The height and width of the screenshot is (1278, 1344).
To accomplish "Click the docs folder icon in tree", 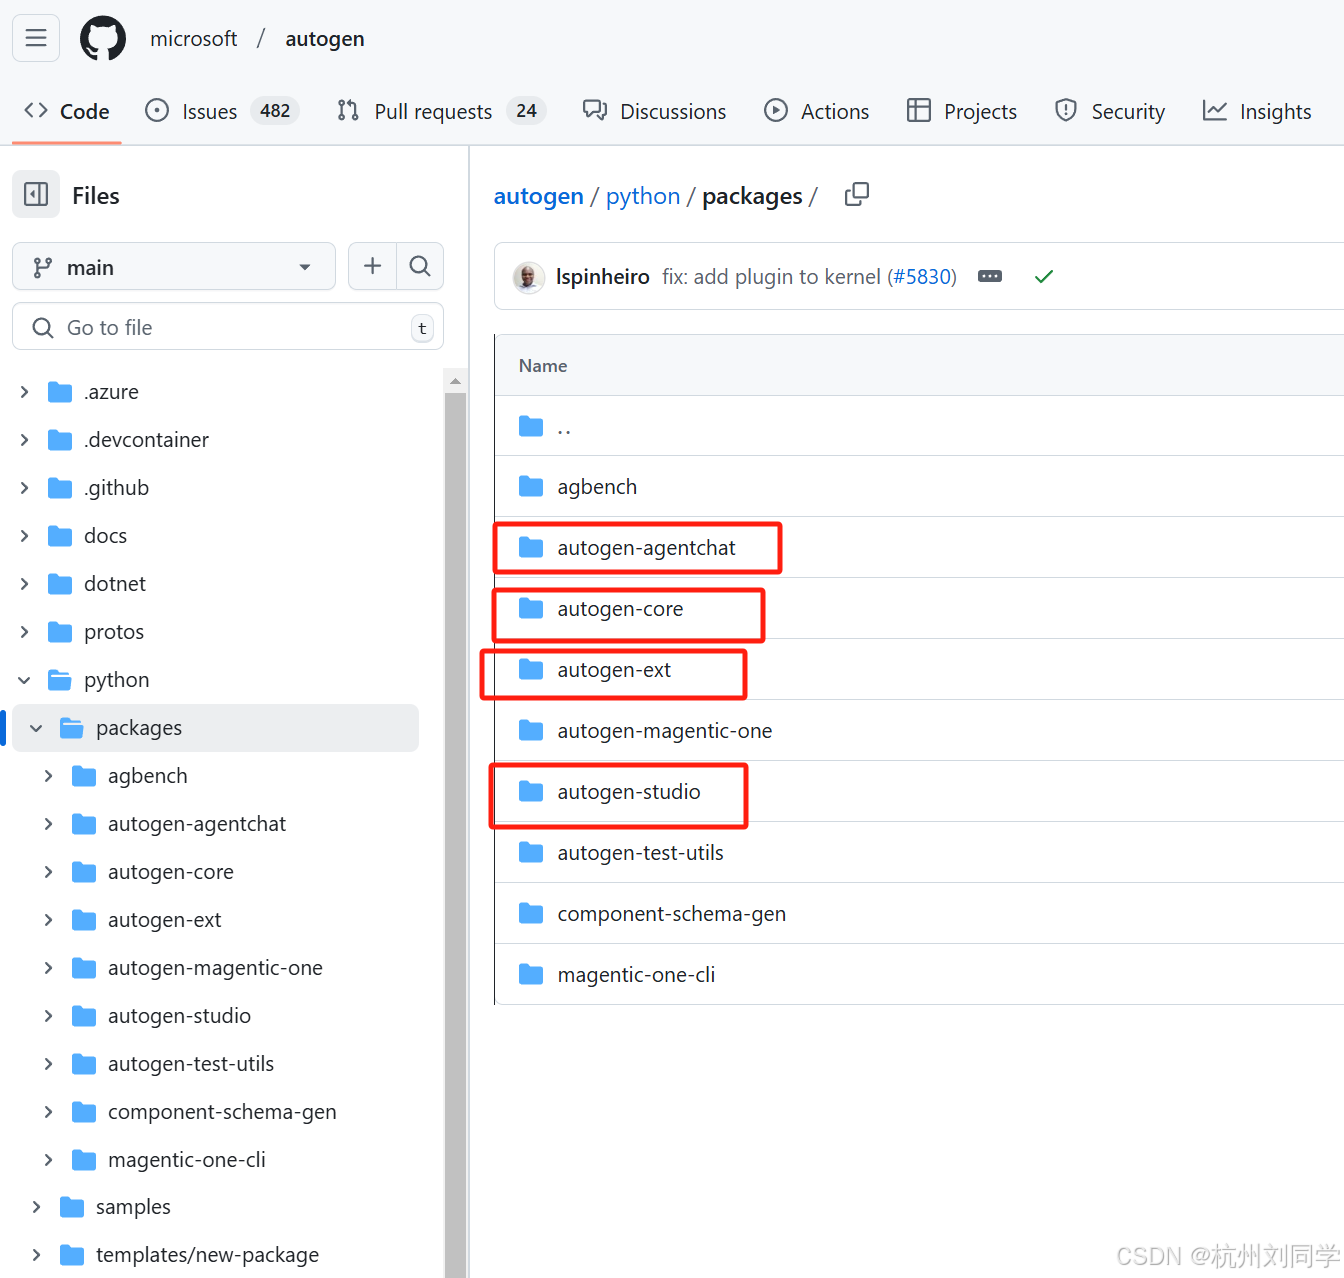I will tap(60, 536).
